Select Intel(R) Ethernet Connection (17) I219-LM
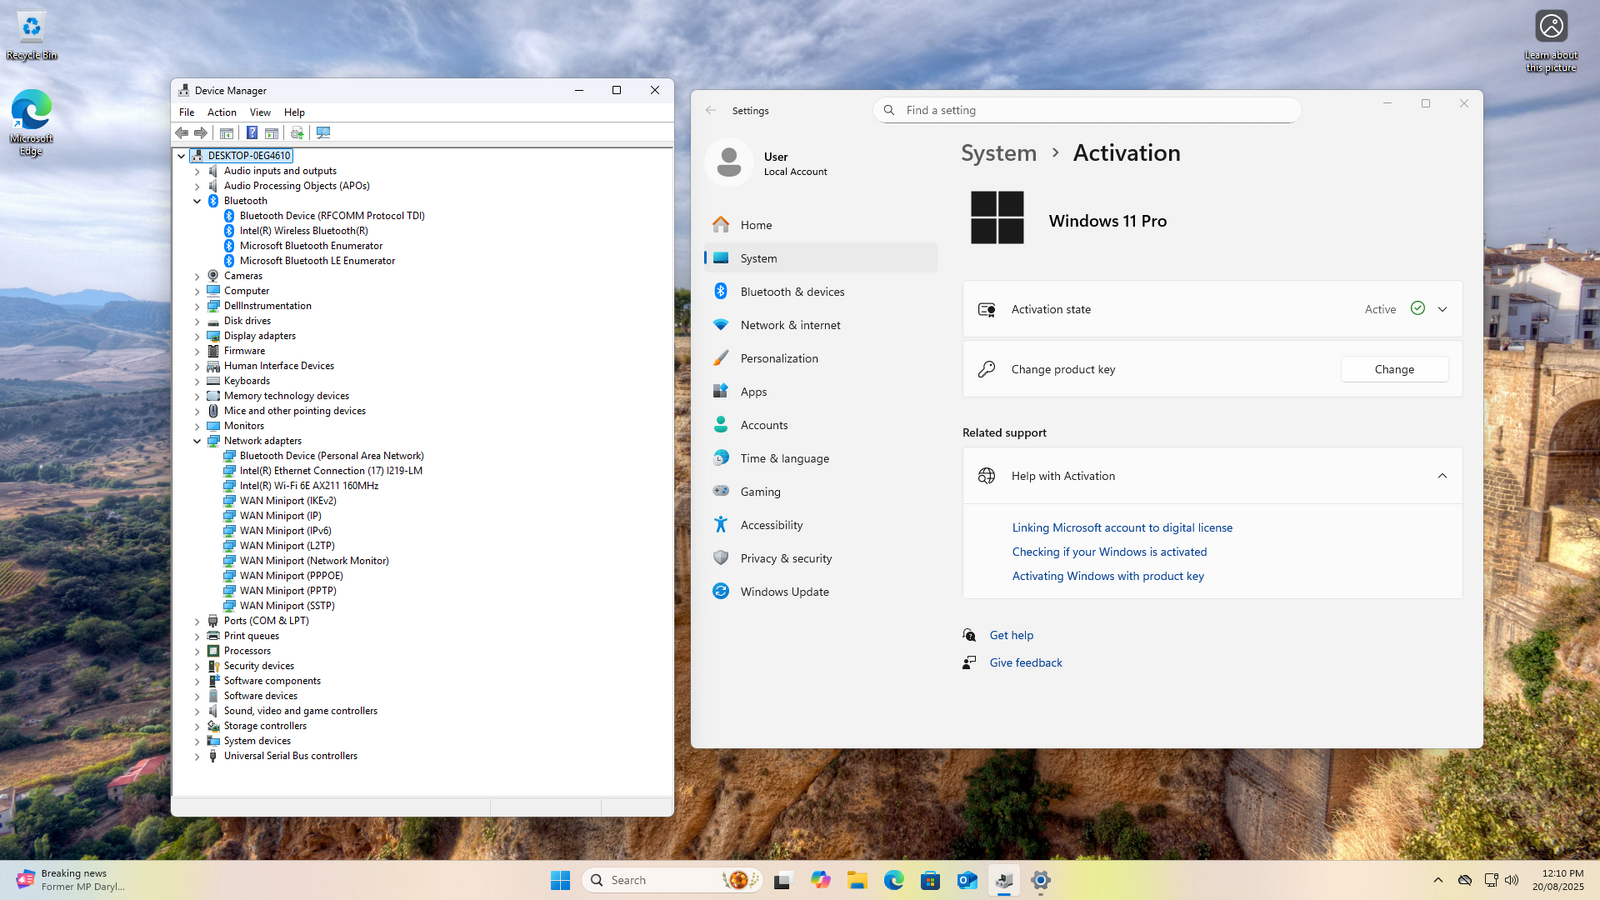Image resolution: width=1600 pixels, height=900 pixels. point(331,471)
